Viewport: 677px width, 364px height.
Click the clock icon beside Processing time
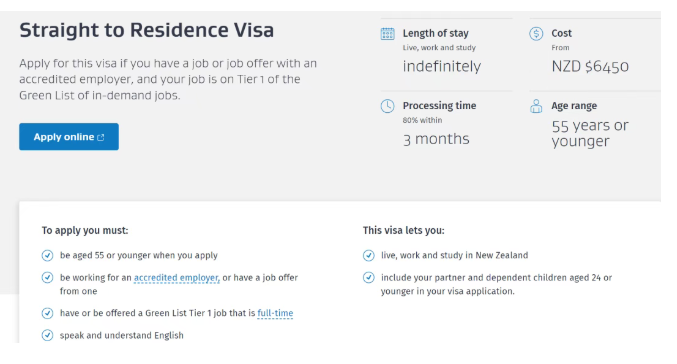point(387,106)
